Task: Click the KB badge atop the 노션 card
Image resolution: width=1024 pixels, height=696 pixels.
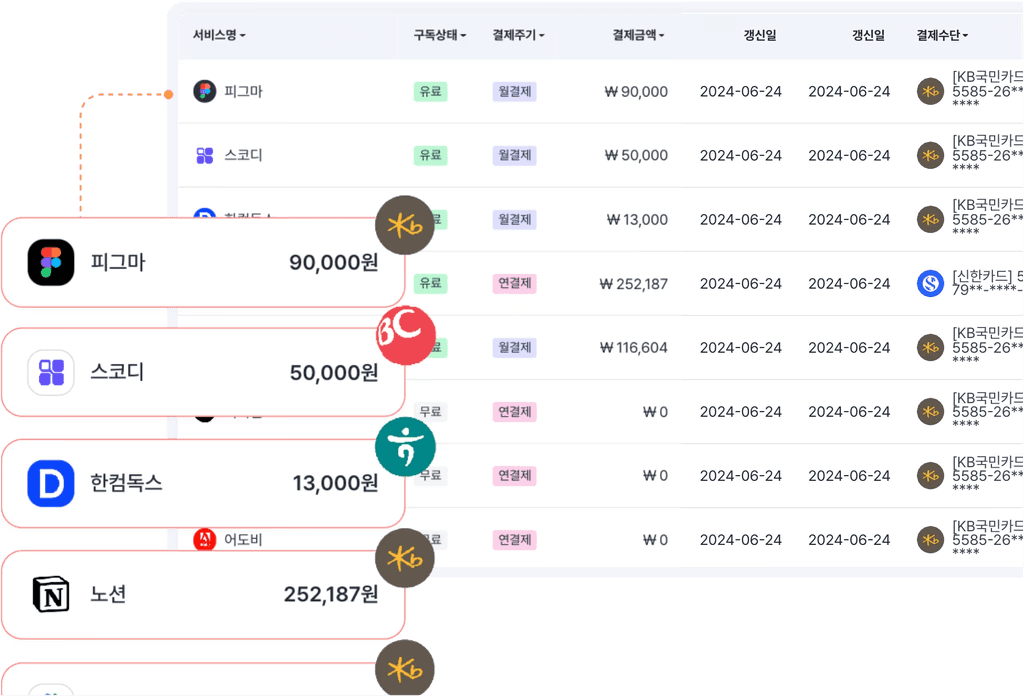Action: pos(405,558)
